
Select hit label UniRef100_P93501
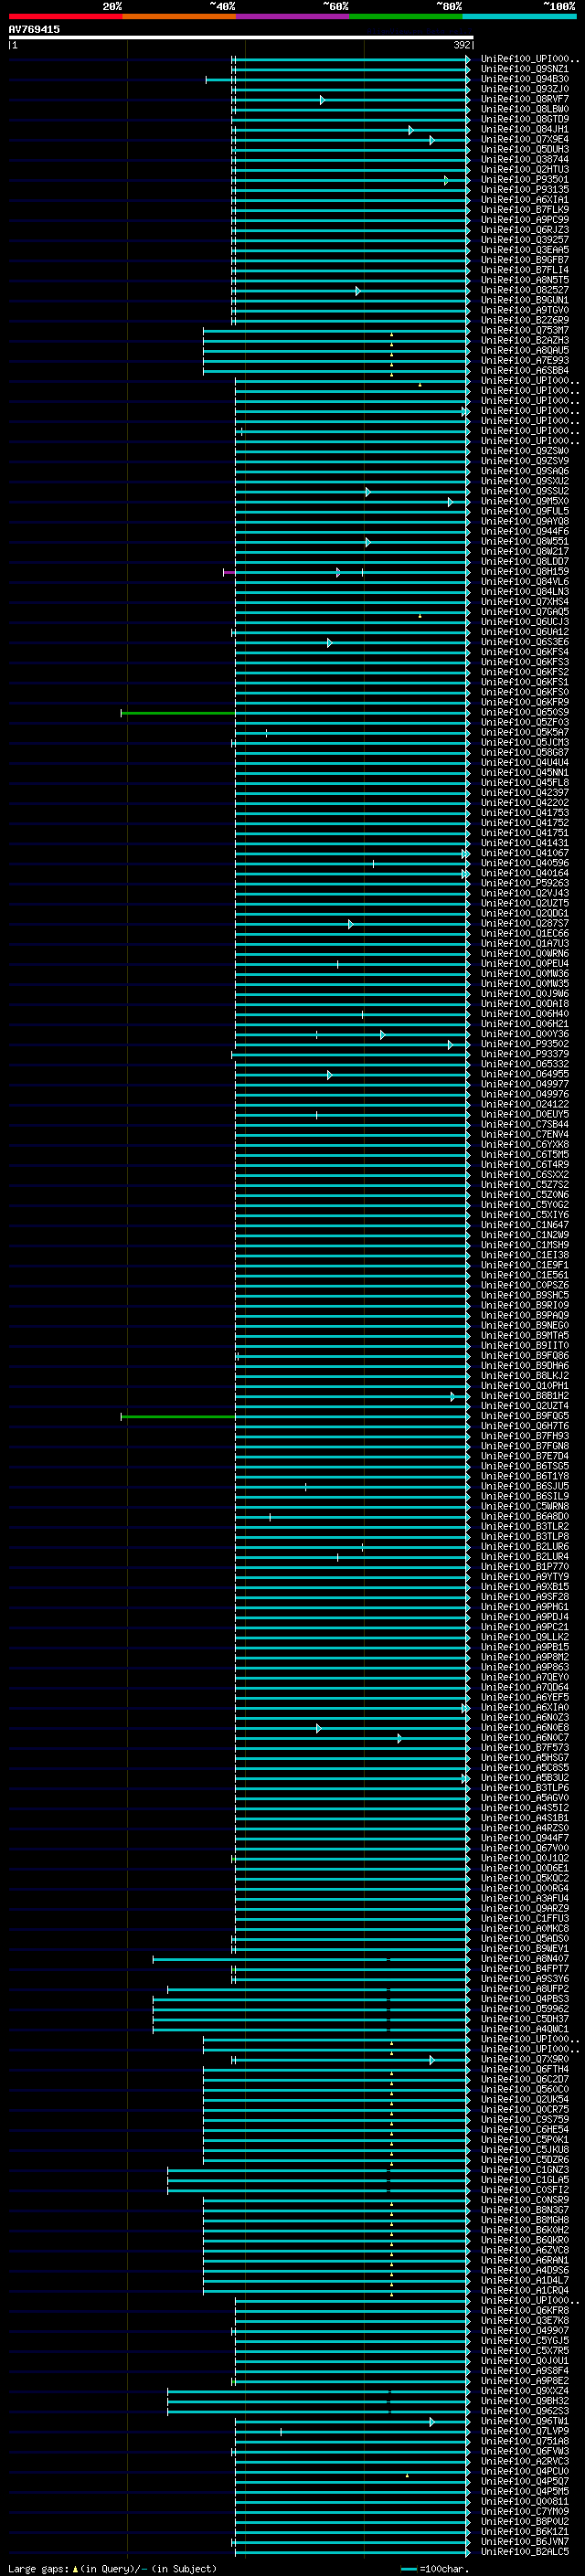click(x=524, y=180)
